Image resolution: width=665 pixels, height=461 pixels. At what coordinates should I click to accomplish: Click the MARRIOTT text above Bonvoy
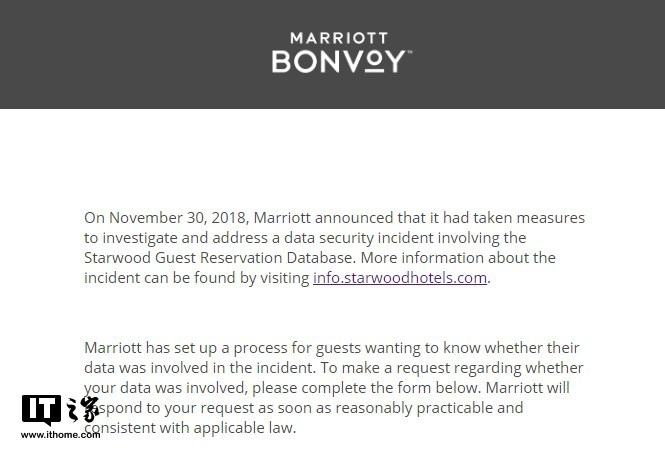click(x=339, y=38)
